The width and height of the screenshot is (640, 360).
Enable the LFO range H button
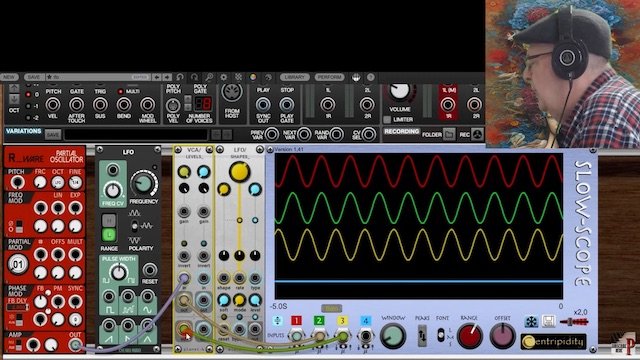click(109, 221)
